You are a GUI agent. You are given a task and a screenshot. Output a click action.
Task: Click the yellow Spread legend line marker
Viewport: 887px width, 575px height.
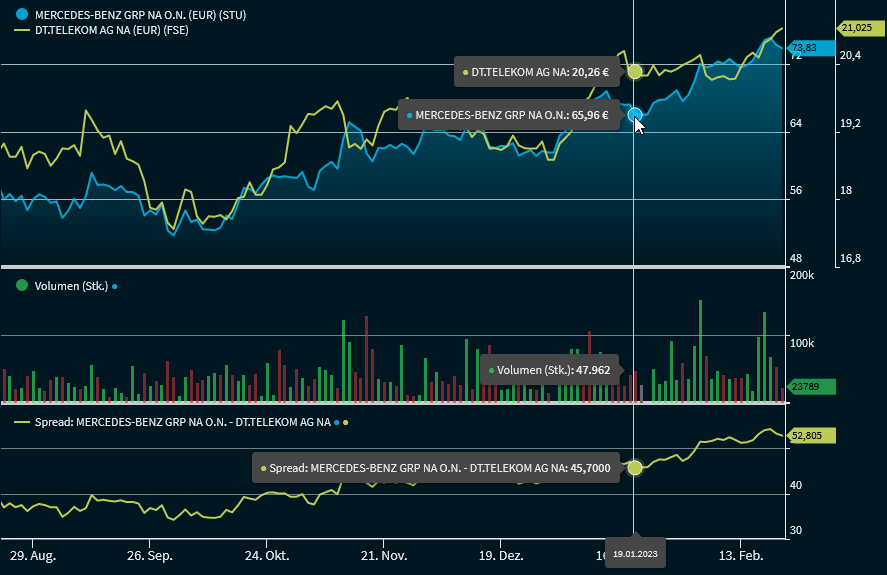tap(21, 423)
